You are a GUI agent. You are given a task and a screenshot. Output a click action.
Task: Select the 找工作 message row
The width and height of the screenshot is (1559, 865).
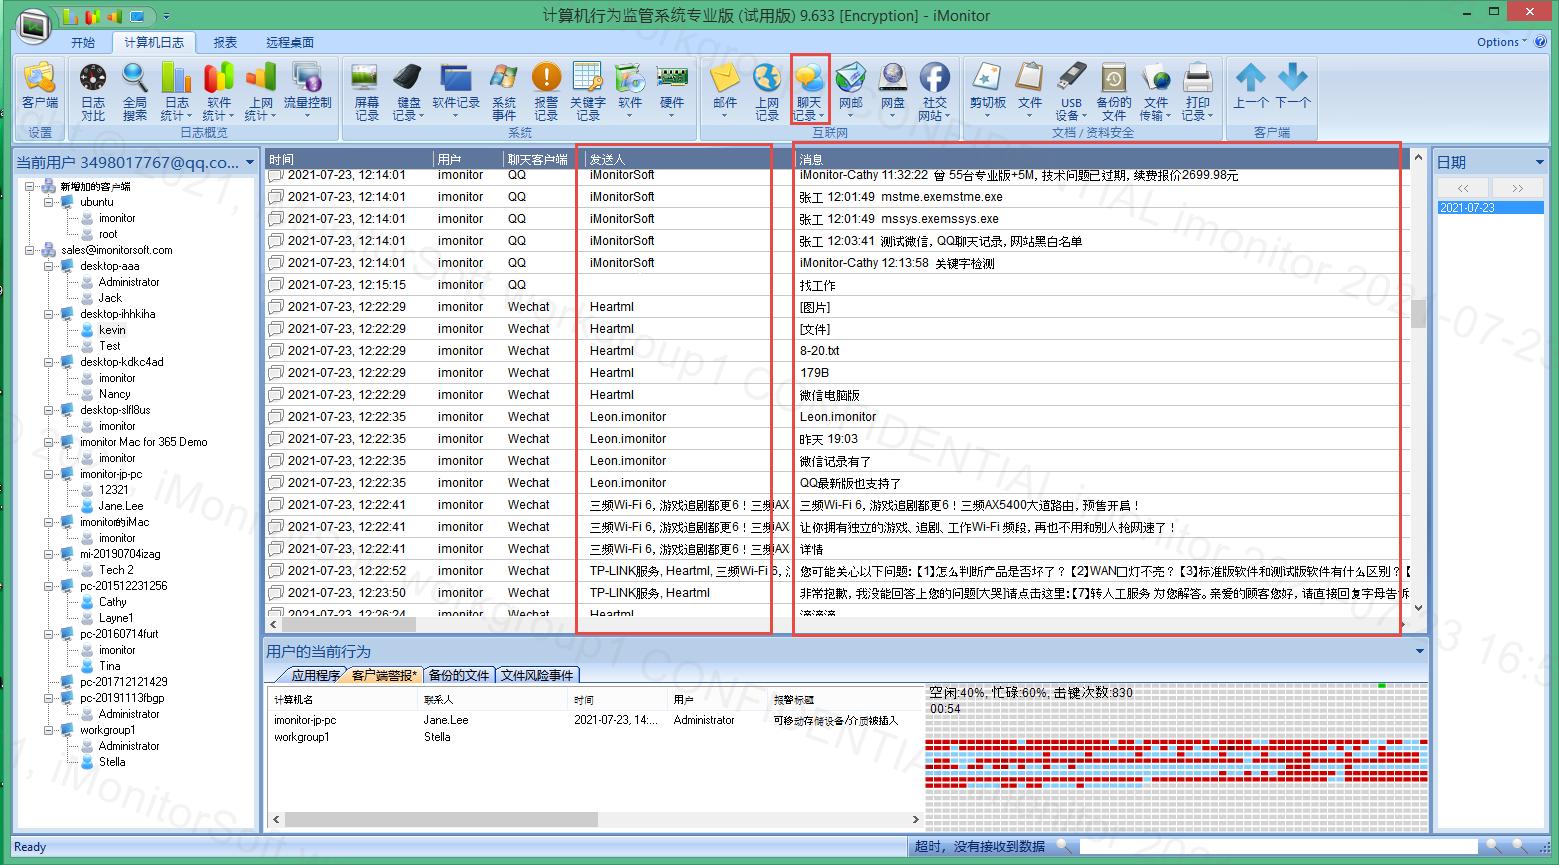[838, 285]
